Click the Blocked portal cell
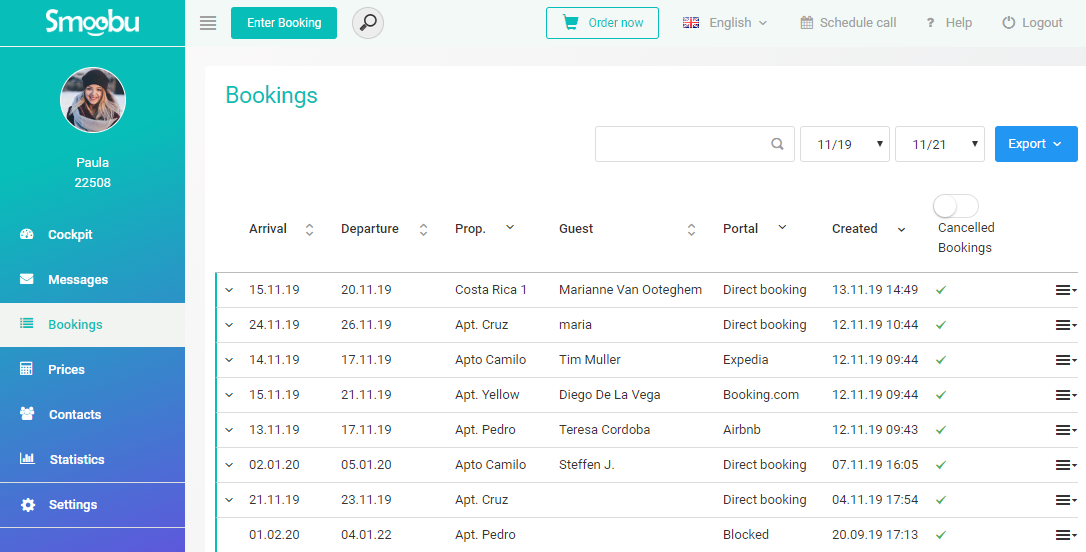1086x552 pixels. (746, 535)
